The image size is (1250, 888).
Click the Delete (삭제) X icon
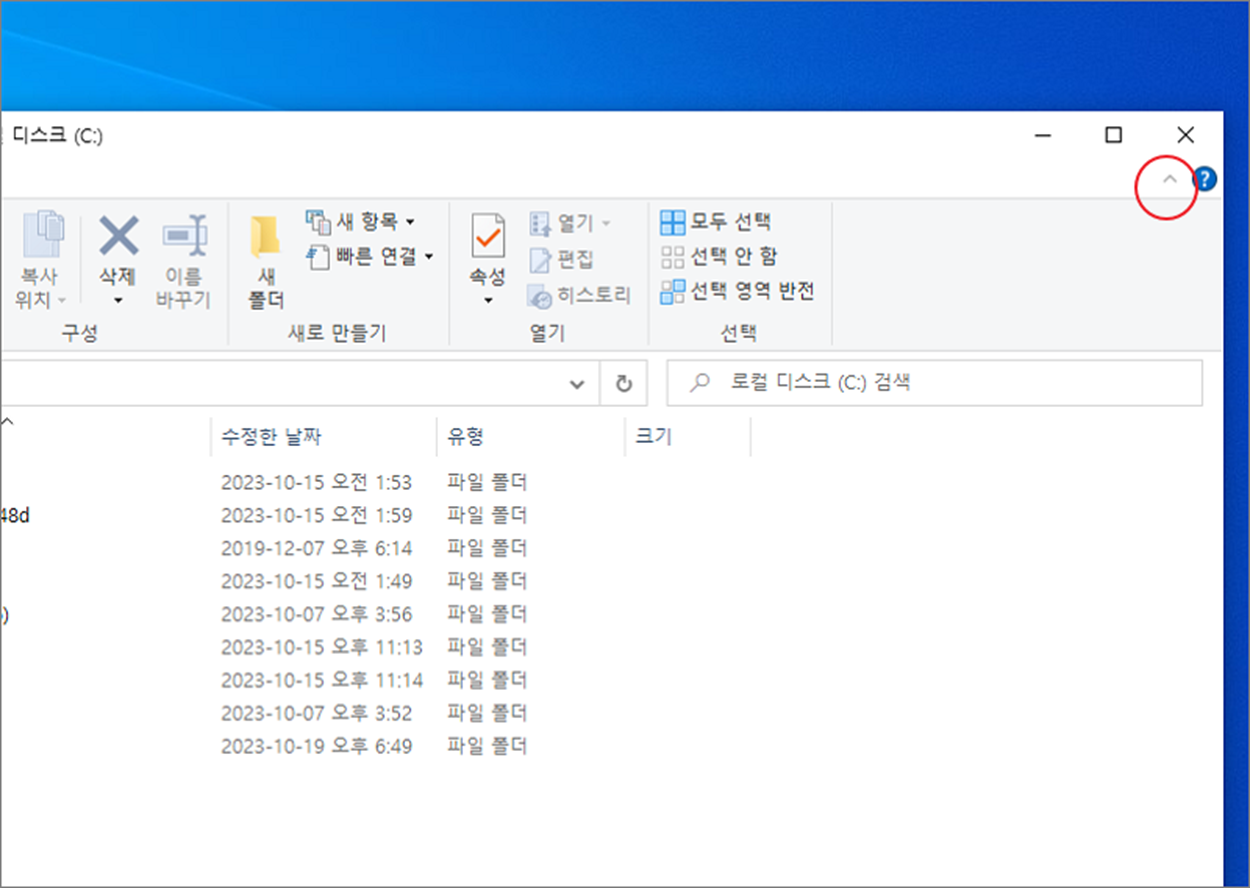coord(118,236)
